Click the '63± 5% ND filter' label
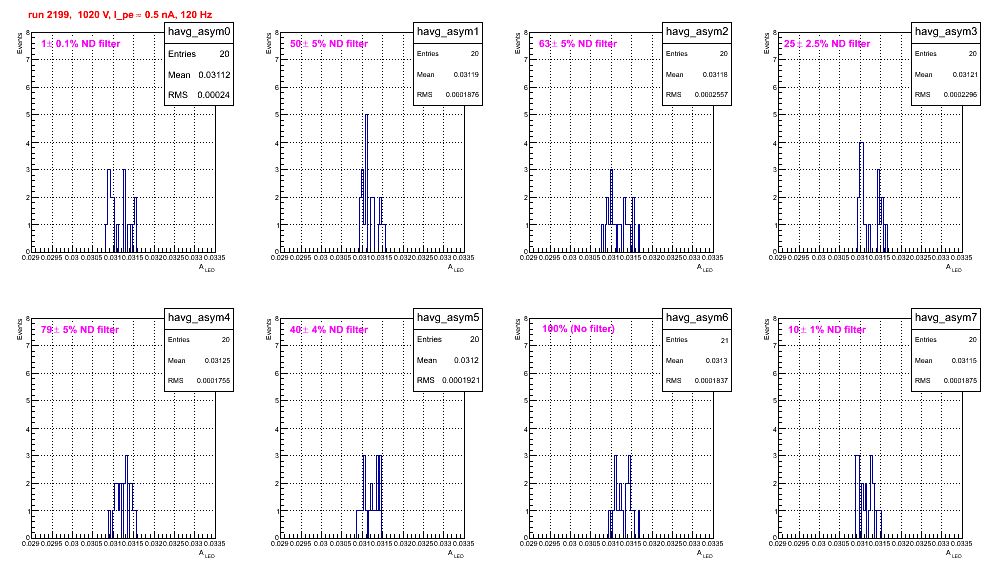The width and height of the screenshot is (996, 572). (x=578, y=44)
